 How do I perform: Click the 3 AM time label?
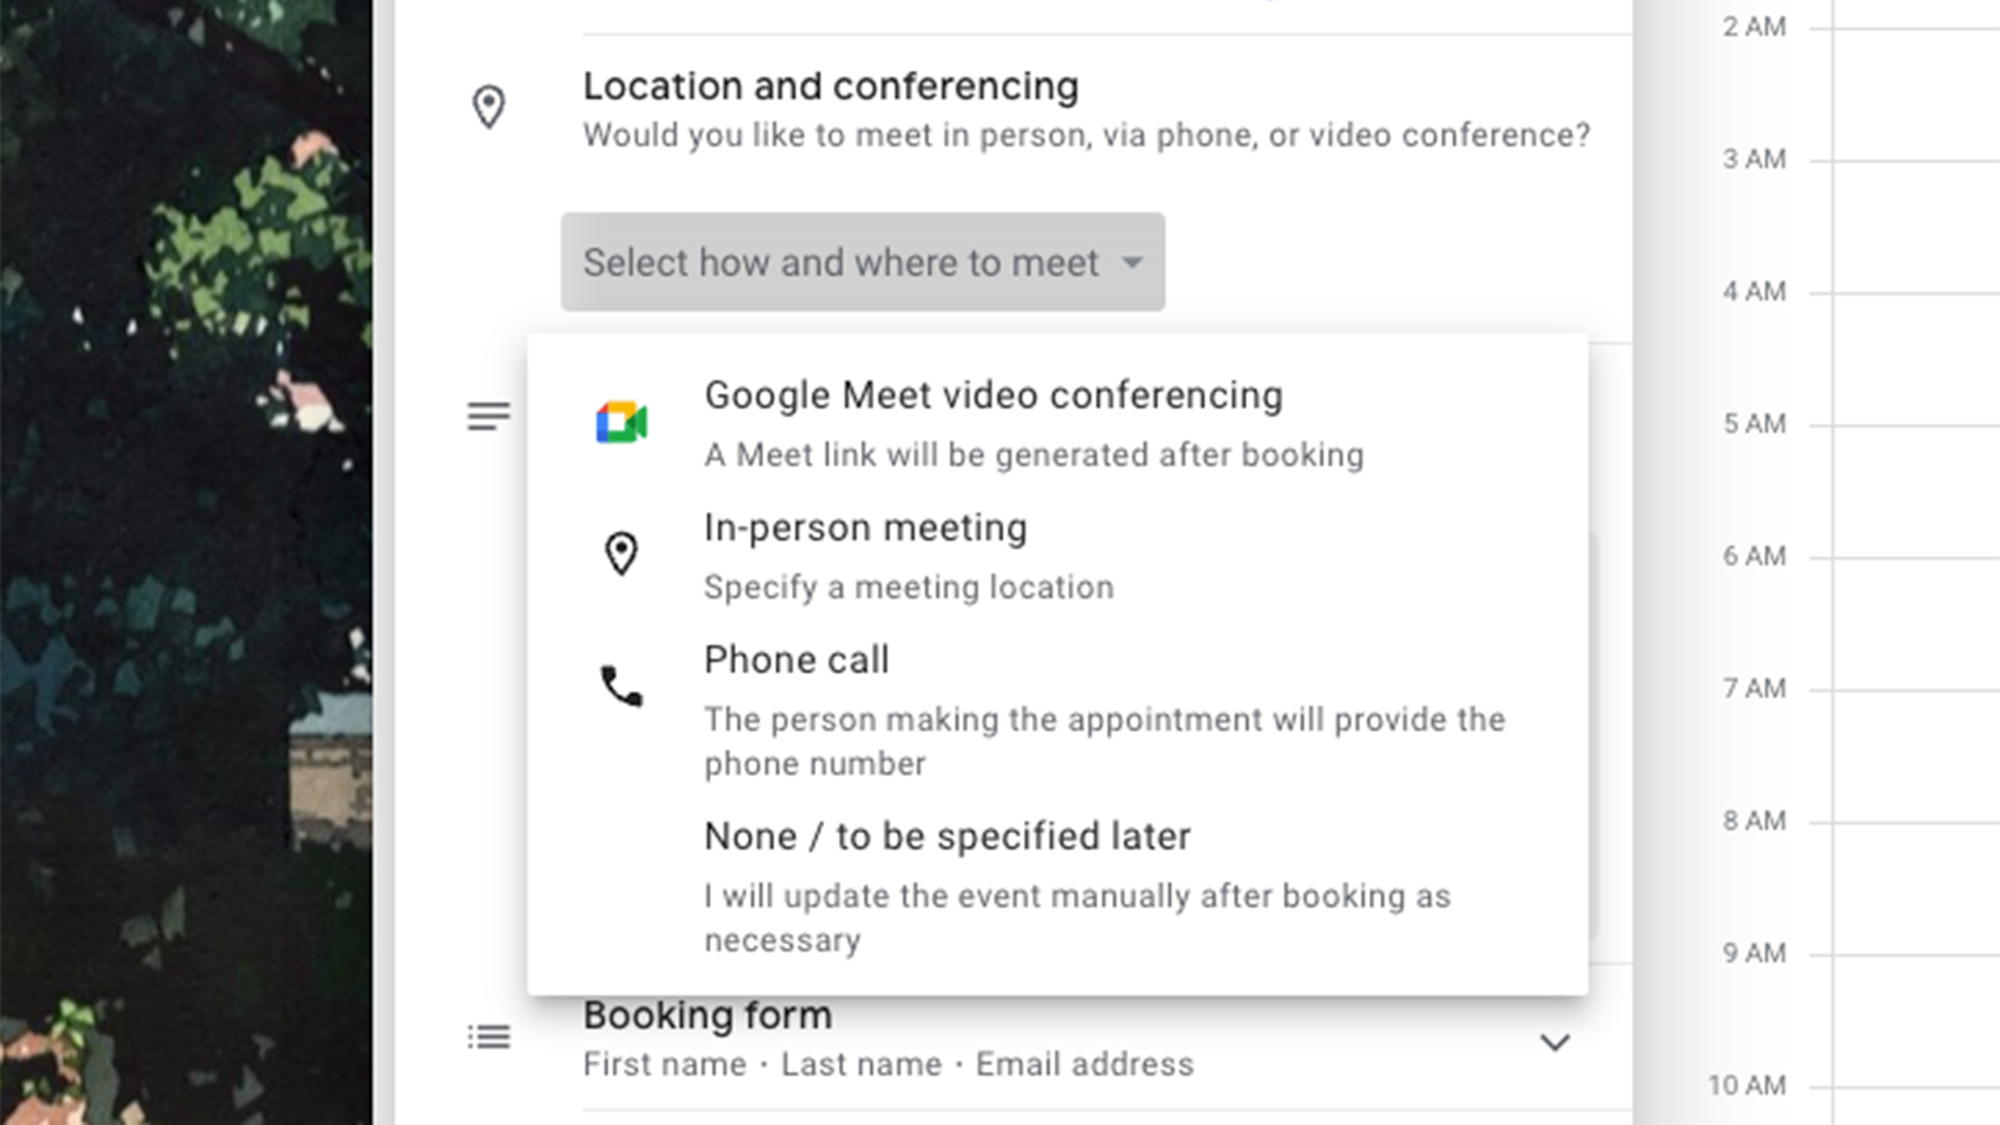pyautogui.click(x=1754, y=159)
